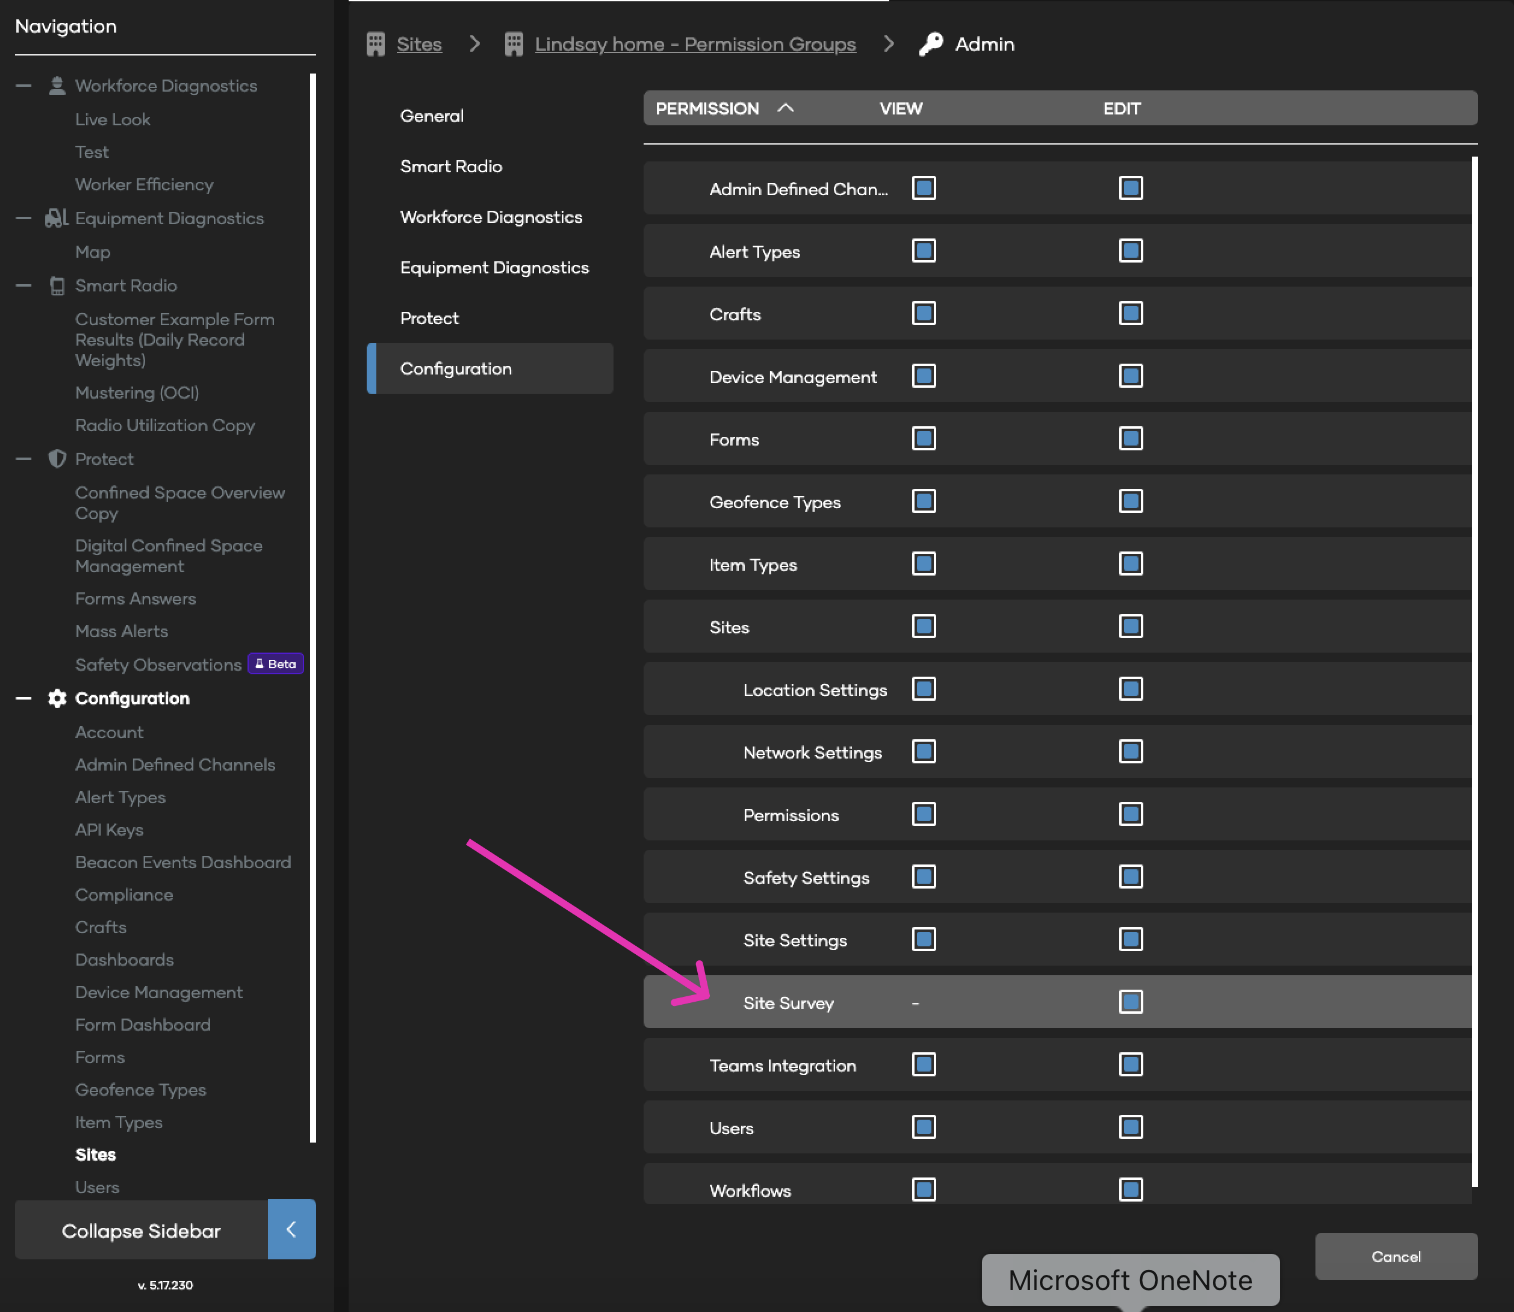Open the Protect permissions tab

(490, 318)
